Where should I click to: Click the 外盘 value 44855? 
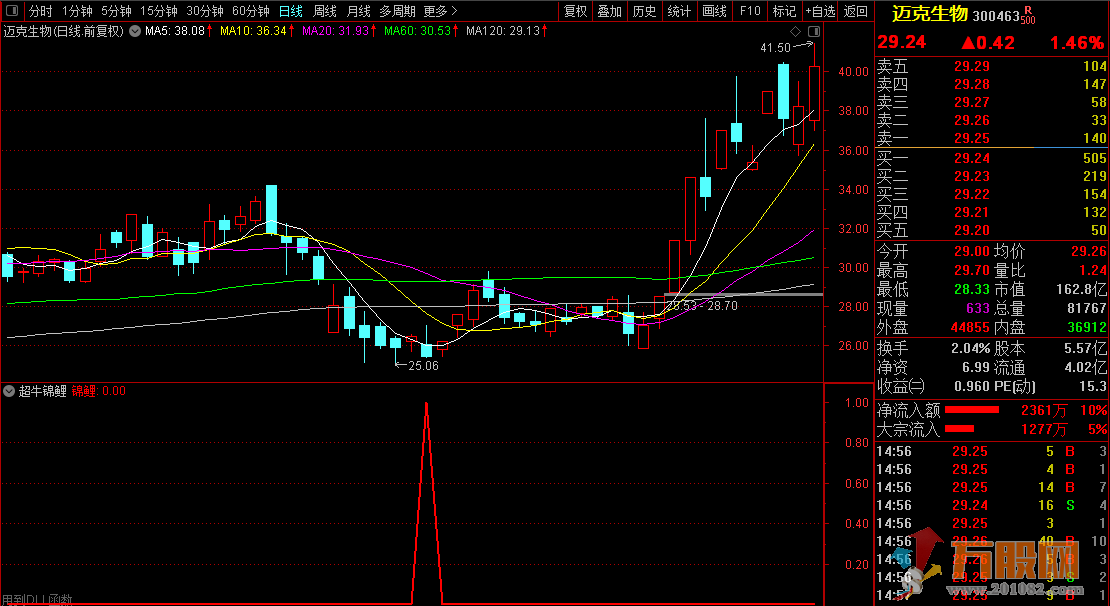pyautogui.click(x=968, y=328)
